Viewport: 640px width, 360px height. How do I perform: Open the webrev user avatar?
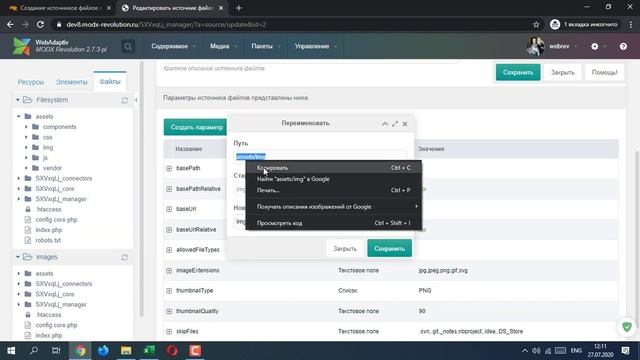point(535,46)
